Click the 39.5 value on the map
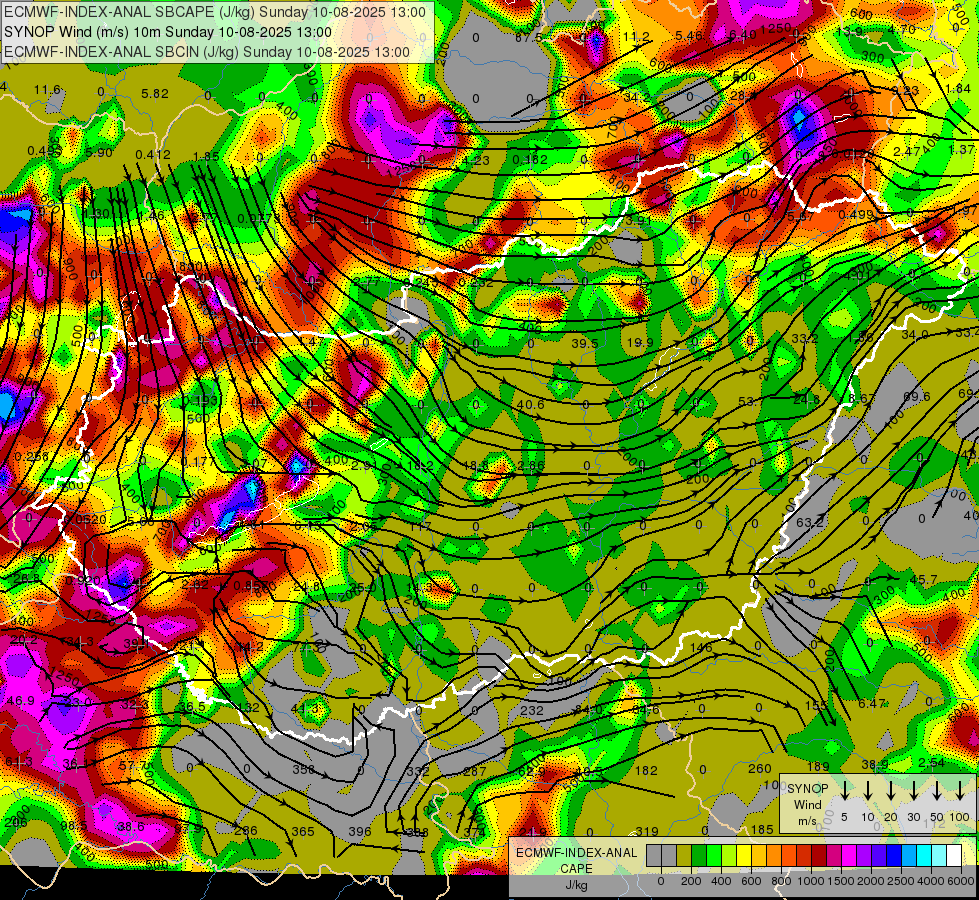 pos(585,344)
